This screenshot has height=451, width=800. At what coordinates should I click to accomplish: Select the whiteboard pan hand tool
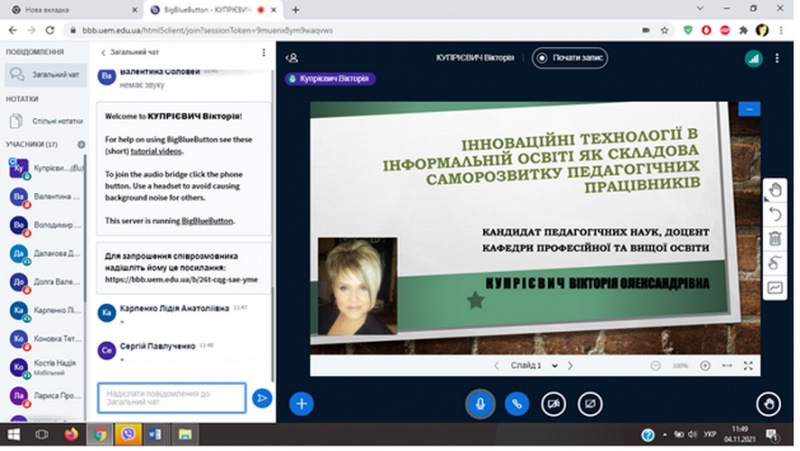click(774, 190)
